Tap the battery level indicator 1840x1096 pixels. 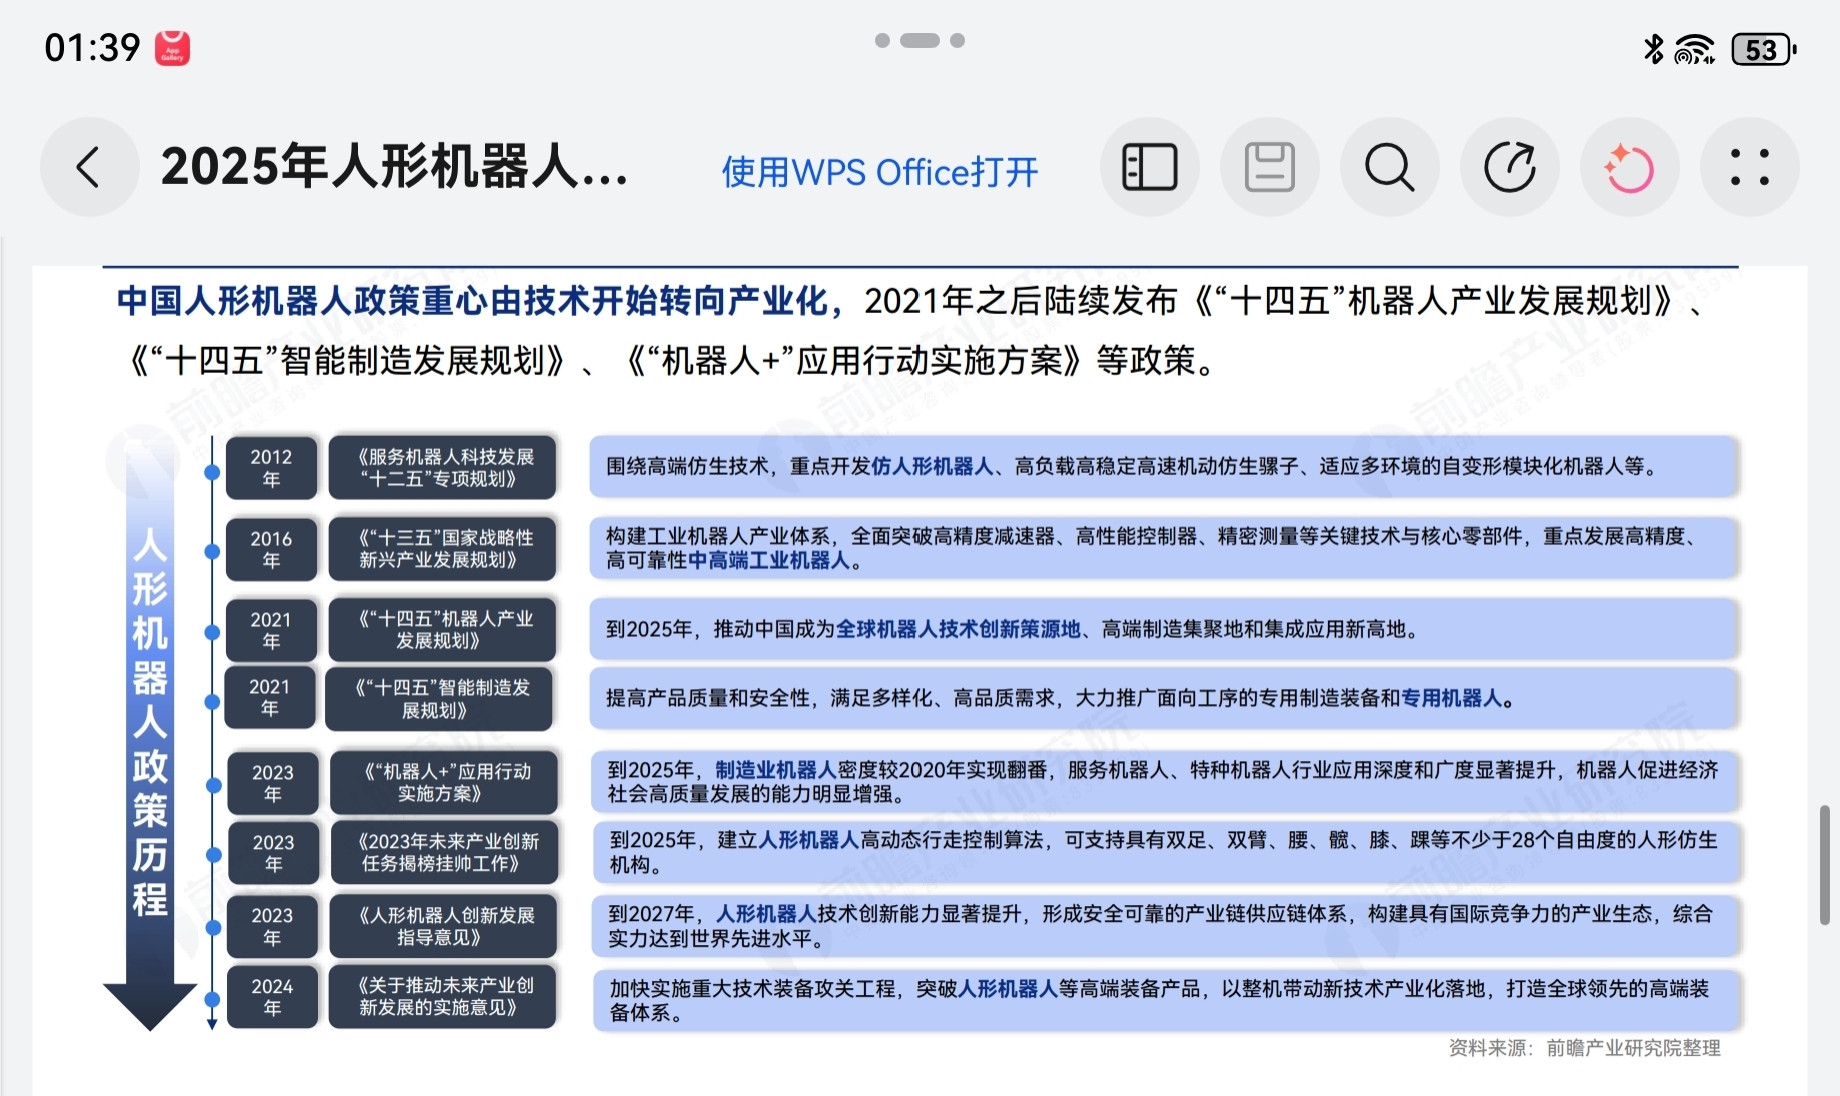[1765, 49]
